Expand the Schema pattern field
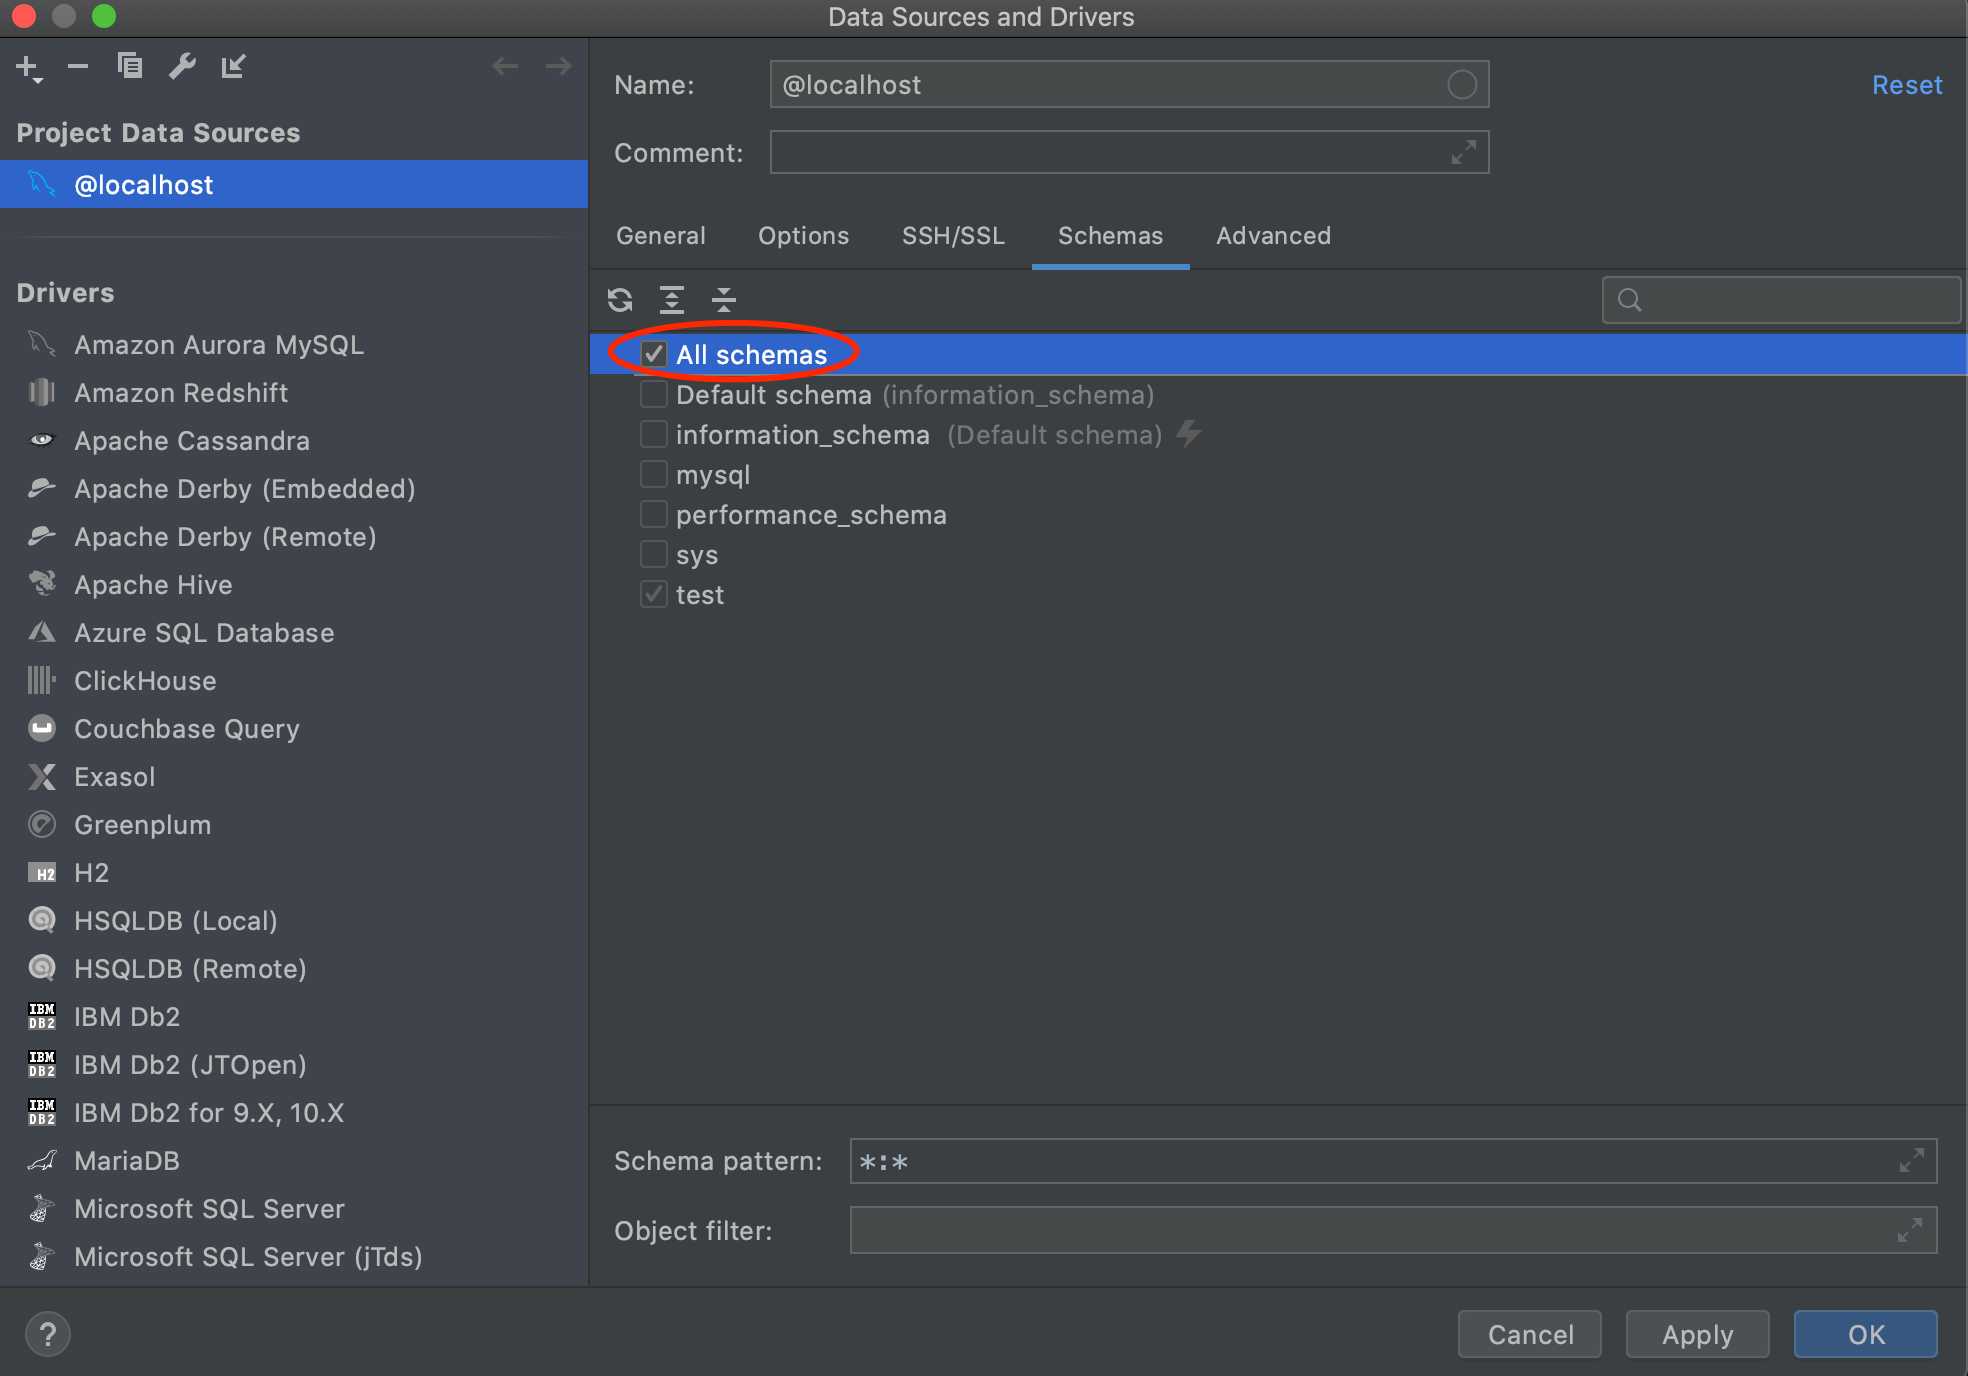This screenshot has width=1968, height=1376. click(x=1911, y=1161)
